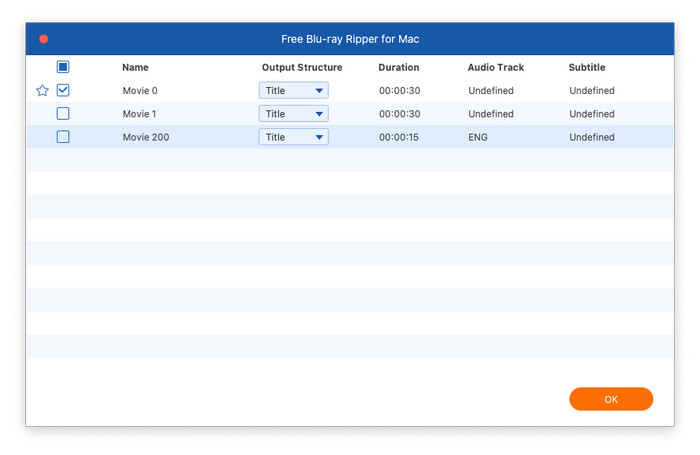The height and width of the screenshot is (455, 700).
Task: Click the Undefined subtitle cell for Movie 1
Action: (591, 114)
